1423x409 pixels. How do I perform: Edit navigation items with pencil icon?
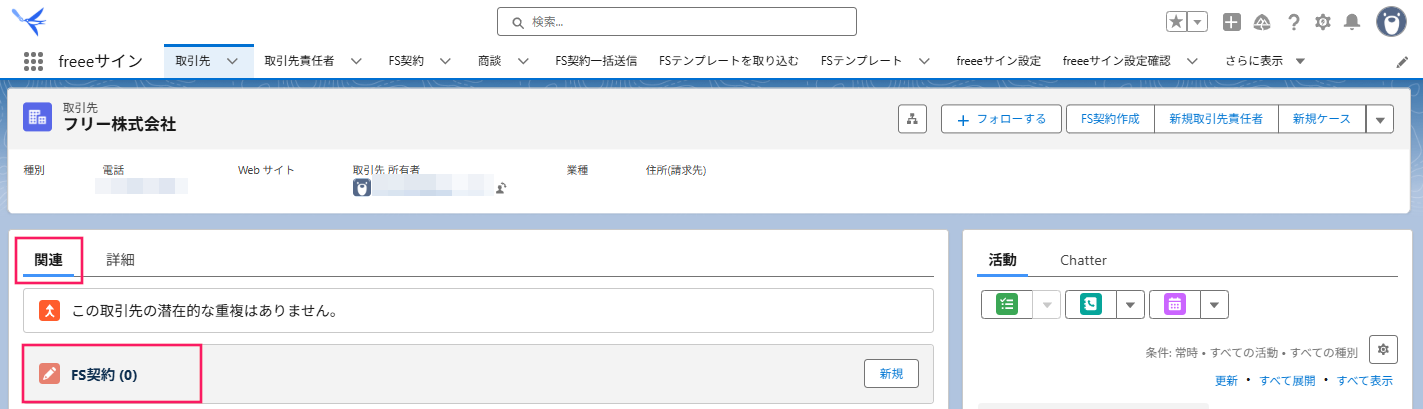(x=1402, y=61)
